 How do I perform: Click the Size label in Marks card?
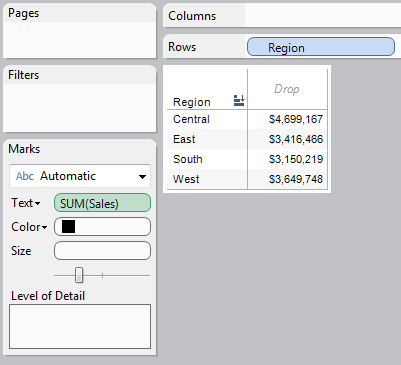[x=21, y=251]
